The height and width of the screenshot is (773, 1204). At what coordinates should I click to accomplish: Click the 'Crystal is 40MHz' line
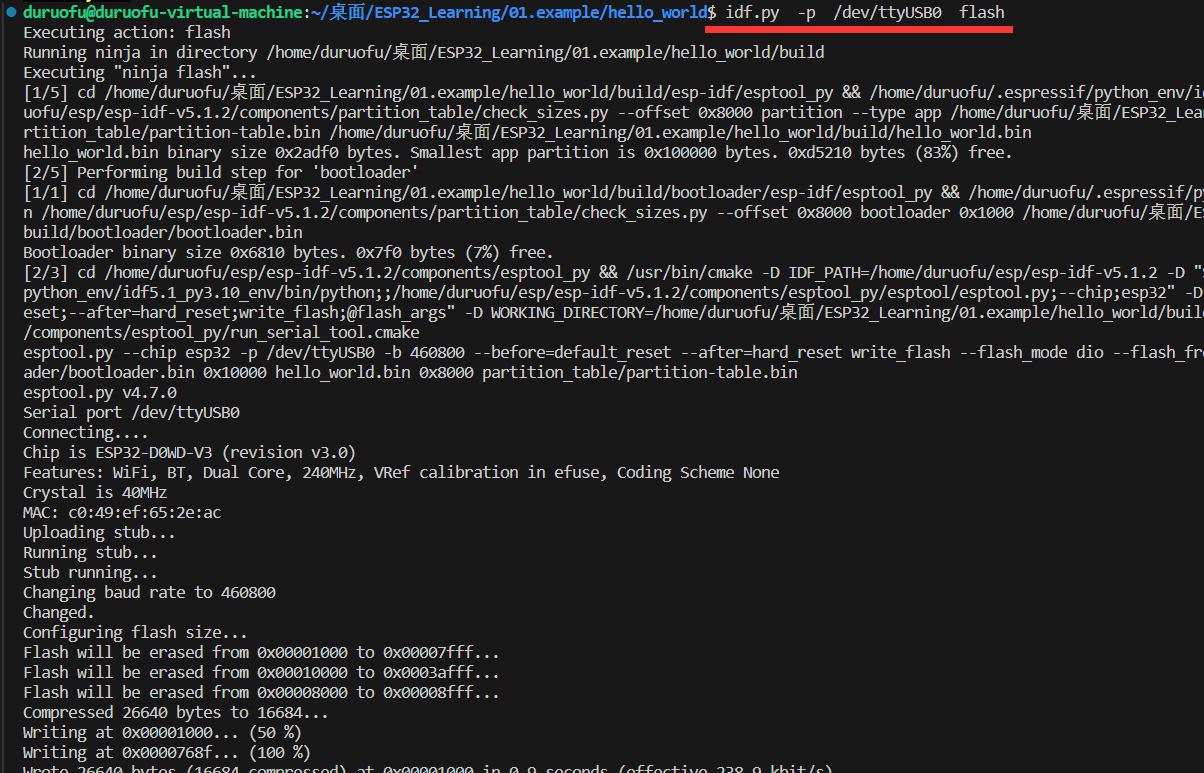[95, 492]
